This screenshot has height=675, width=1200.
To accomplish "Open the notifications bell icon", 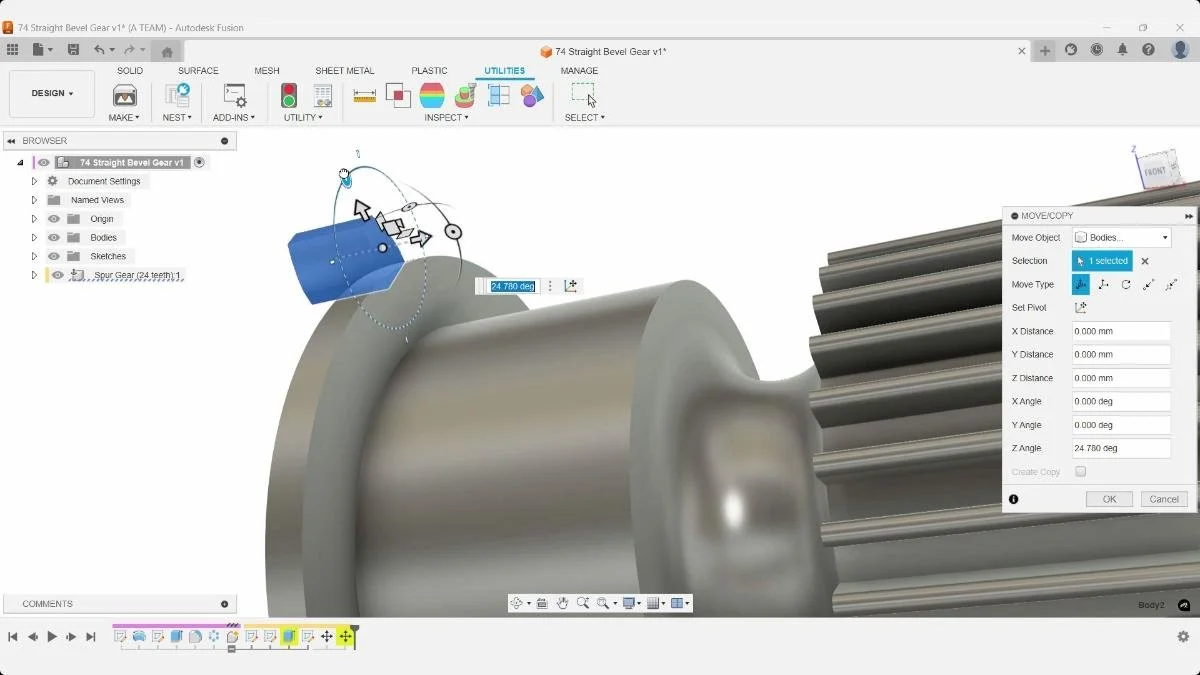I will [x=1123, y=49].
